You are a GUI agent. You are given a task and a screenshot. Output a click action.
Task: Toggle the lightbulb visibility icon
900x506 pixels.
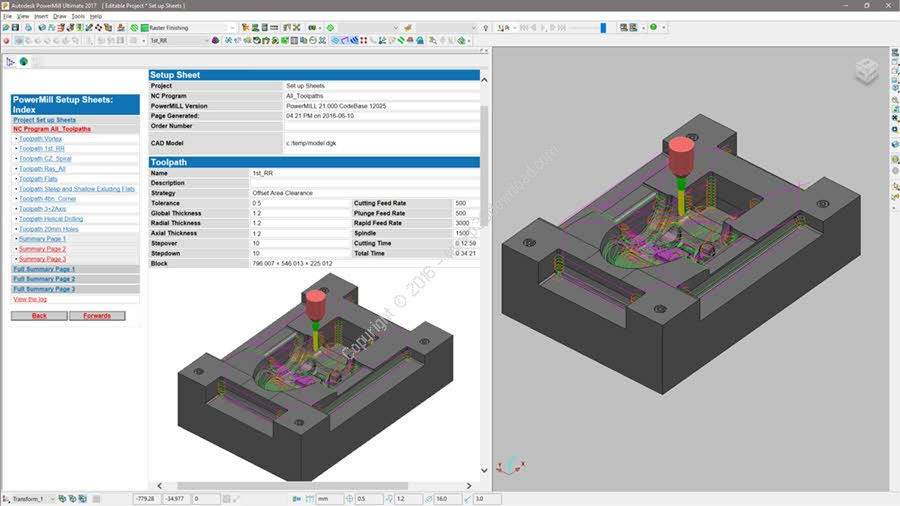pyautogui.click(x=486, y=28)
